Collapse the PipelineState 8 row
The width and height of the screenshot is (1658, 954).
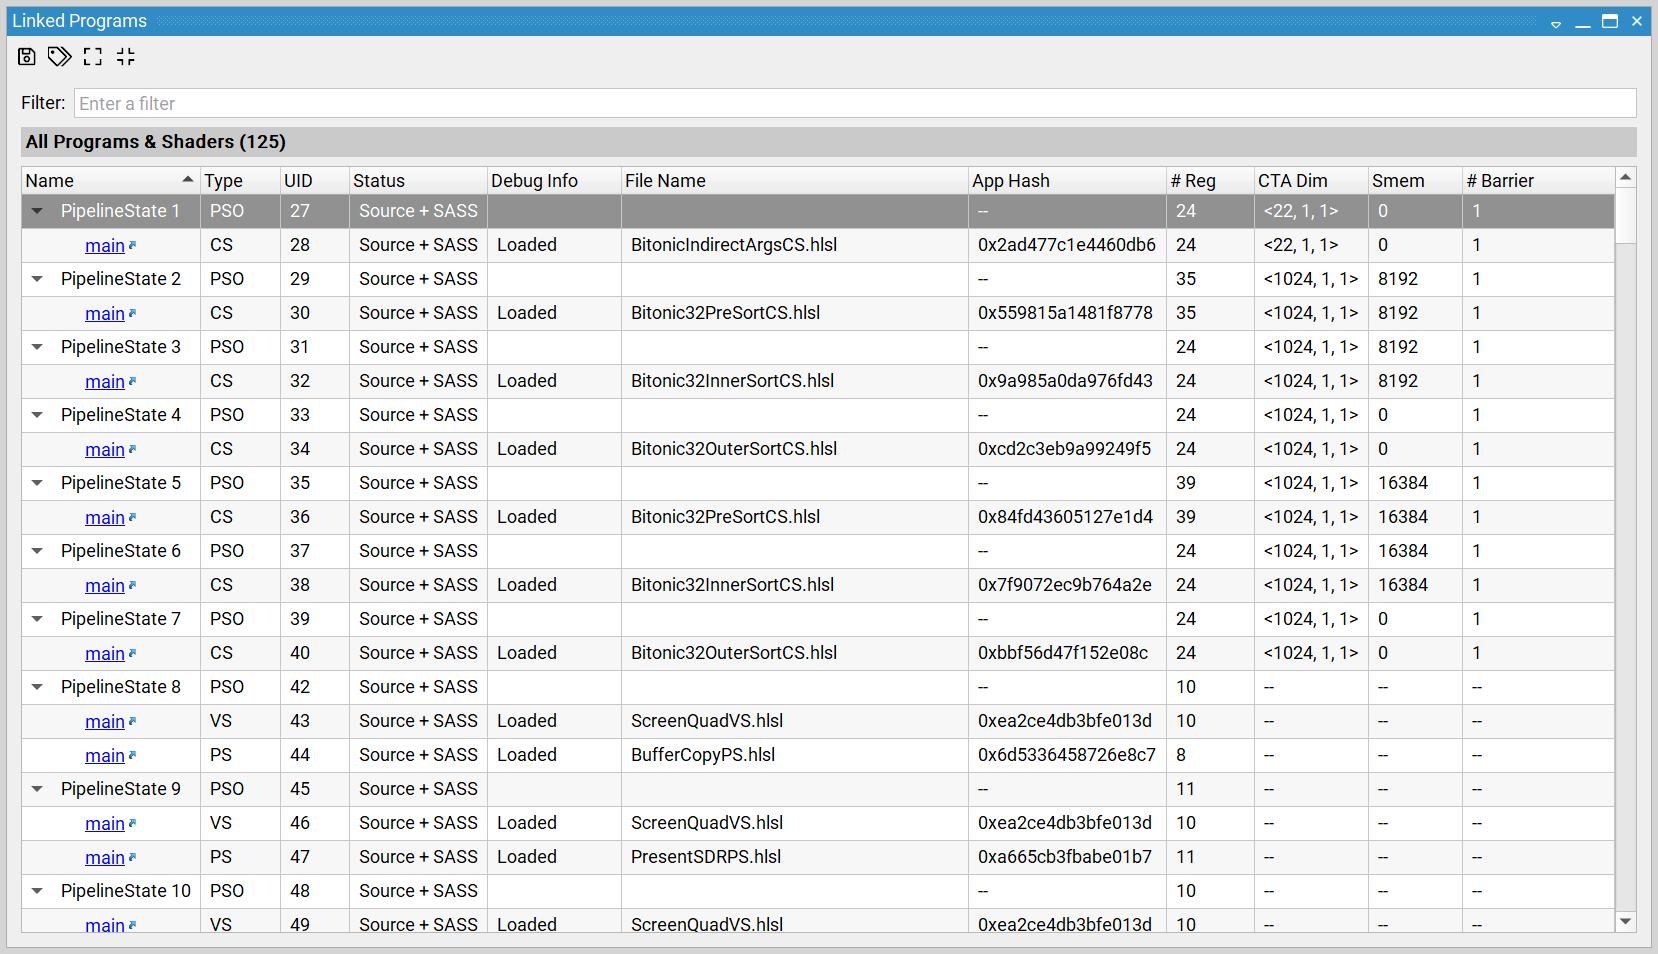pyautogui.click(x=37, y=687)
